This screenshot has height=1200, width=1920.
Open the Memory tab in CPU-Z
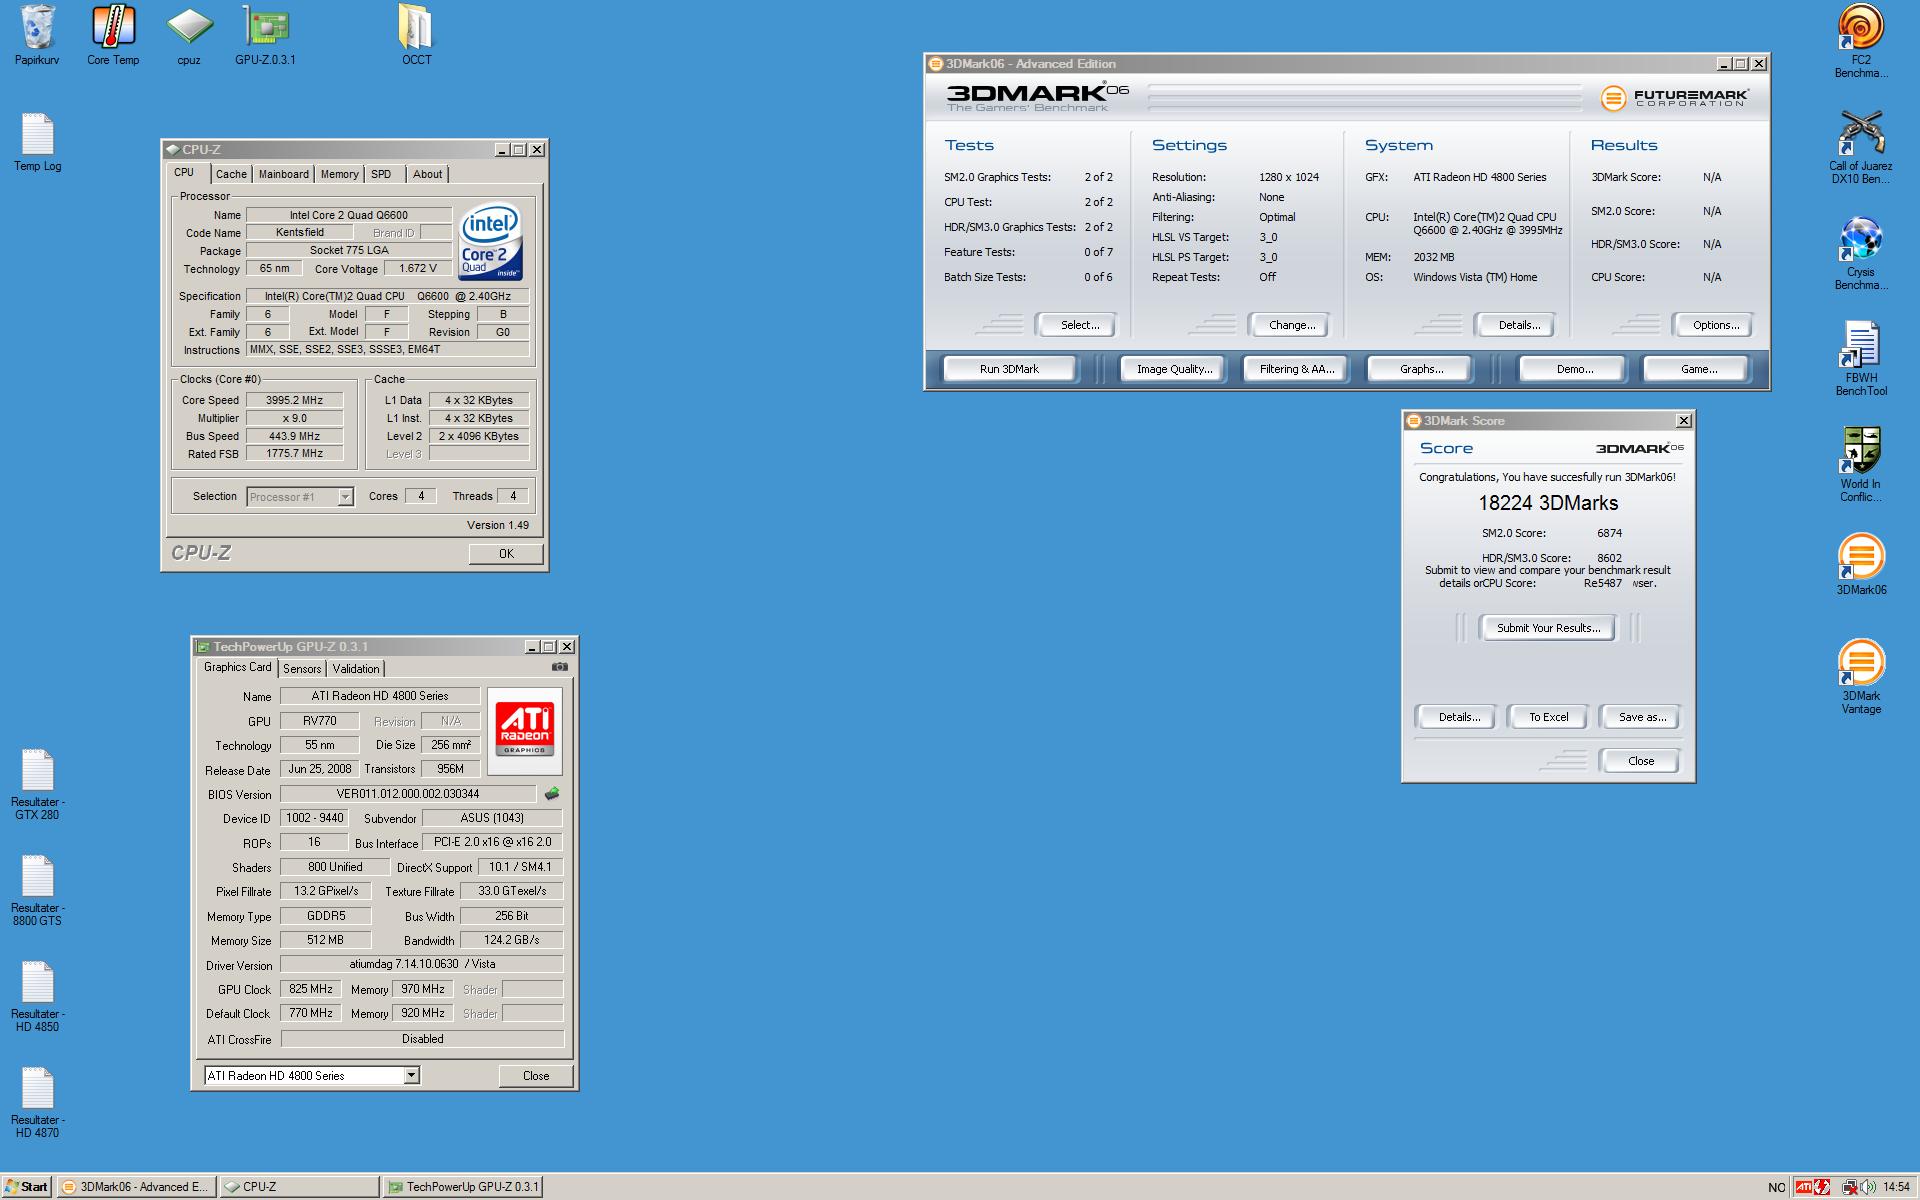tap(339, 174)
